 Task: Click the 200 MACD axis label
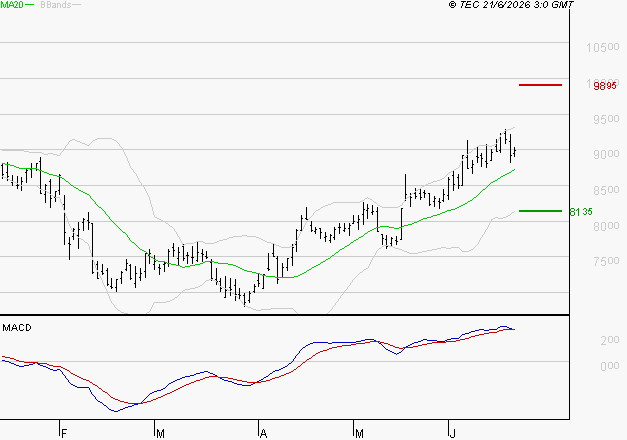pyautogui.click(x=610, y=340)
